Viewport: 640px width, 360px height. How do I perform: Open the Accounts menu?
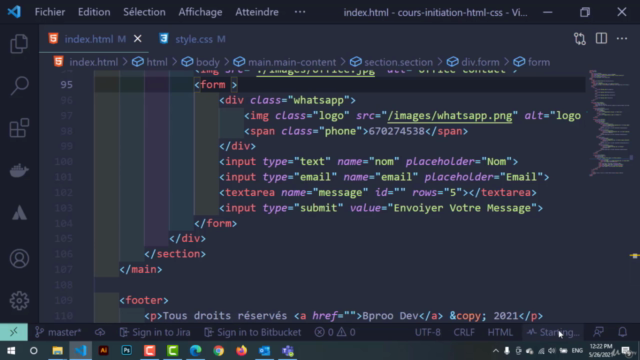click(x=19, y=258)
